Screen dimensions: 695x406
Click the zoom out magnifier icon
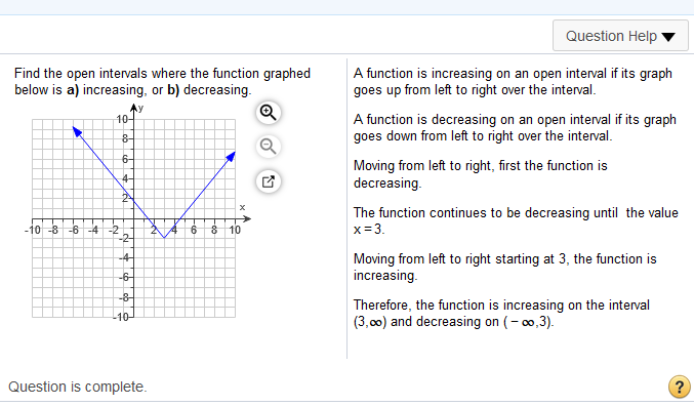(268, 146)
